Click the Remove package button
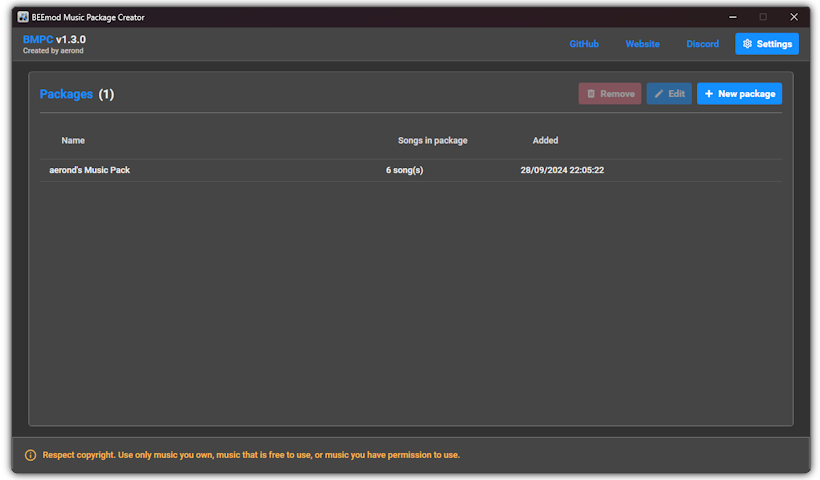 pos(610,94)
